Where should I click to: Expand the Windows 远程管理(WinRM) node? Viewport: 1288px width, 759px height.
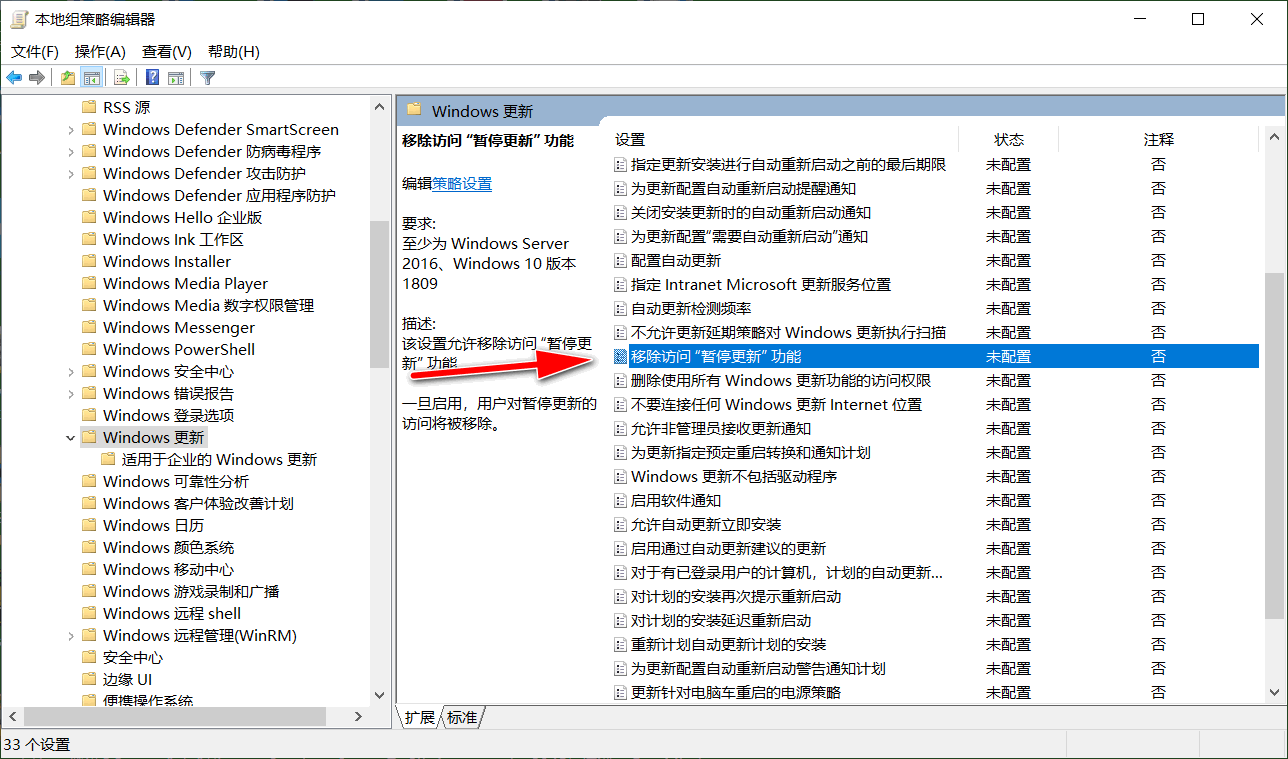click(x=70, y=635)
